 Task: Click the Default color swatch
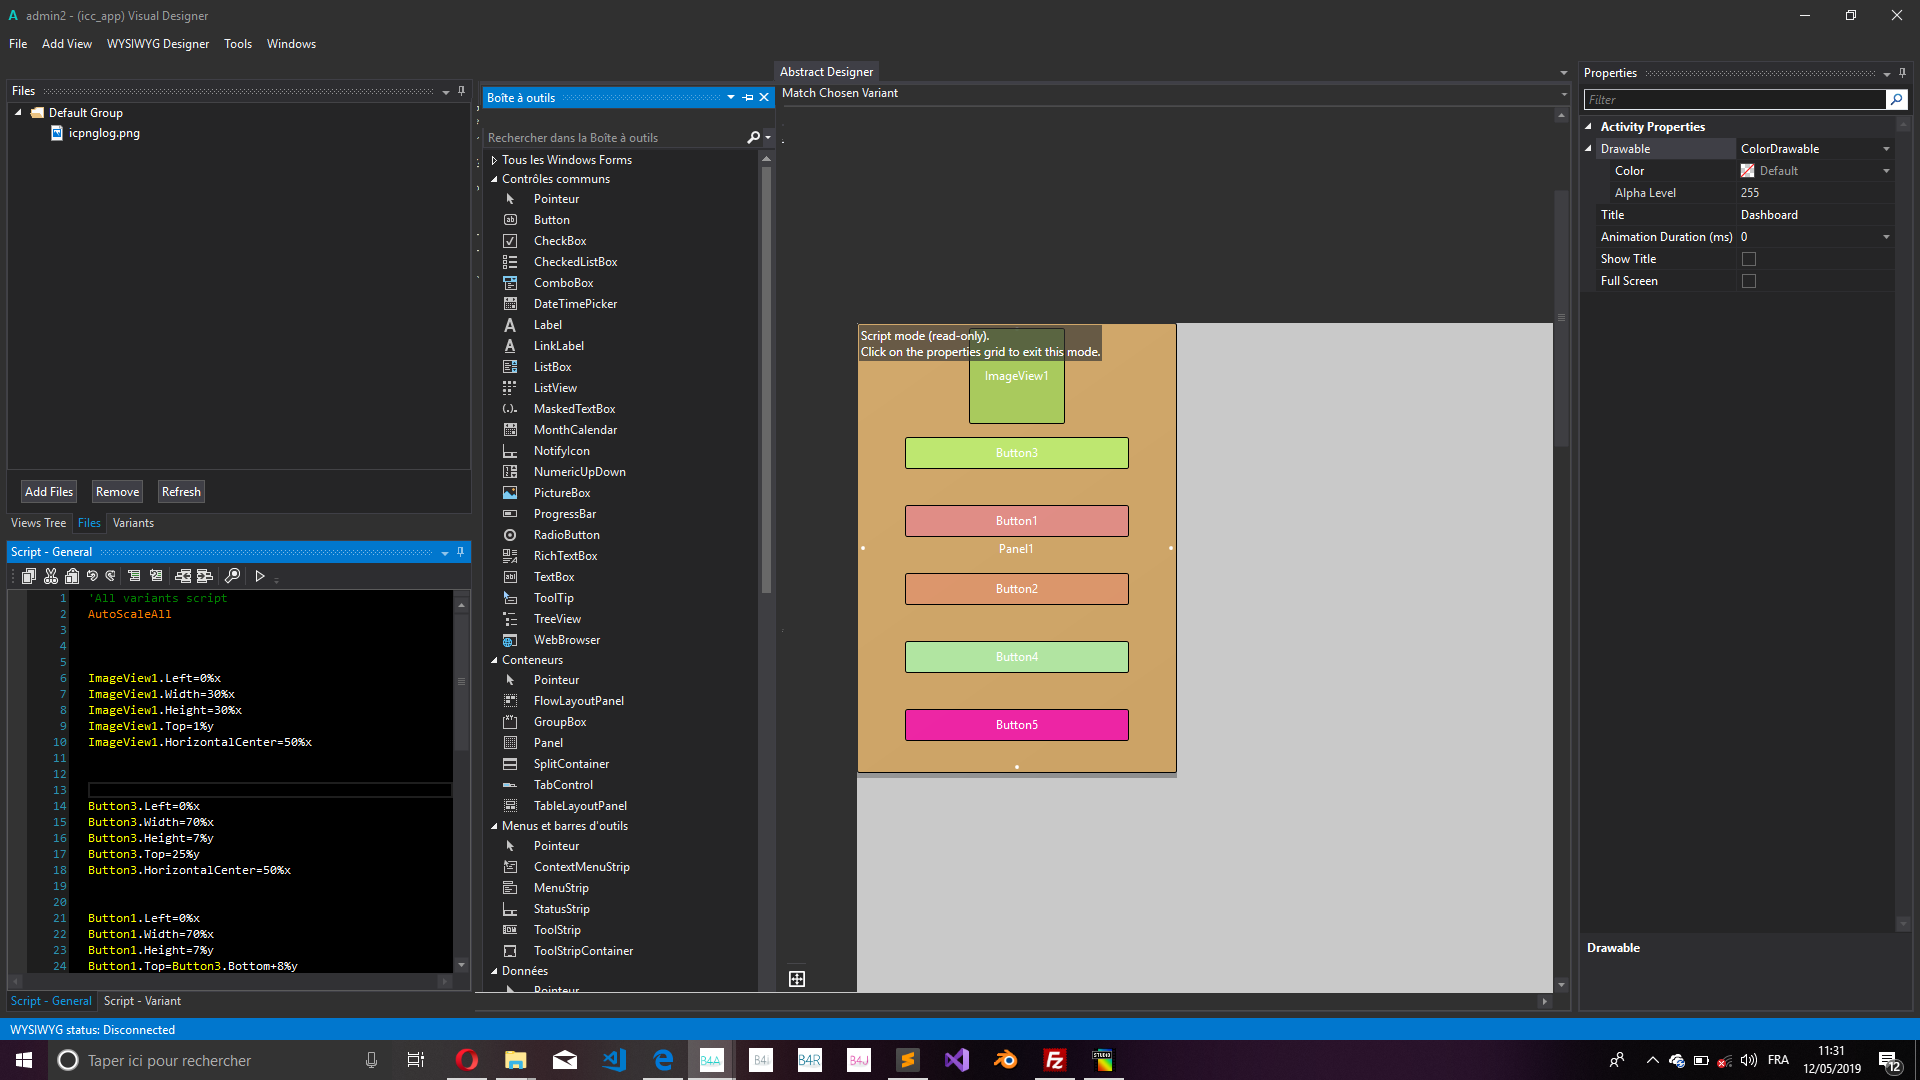pos(1747,171)
